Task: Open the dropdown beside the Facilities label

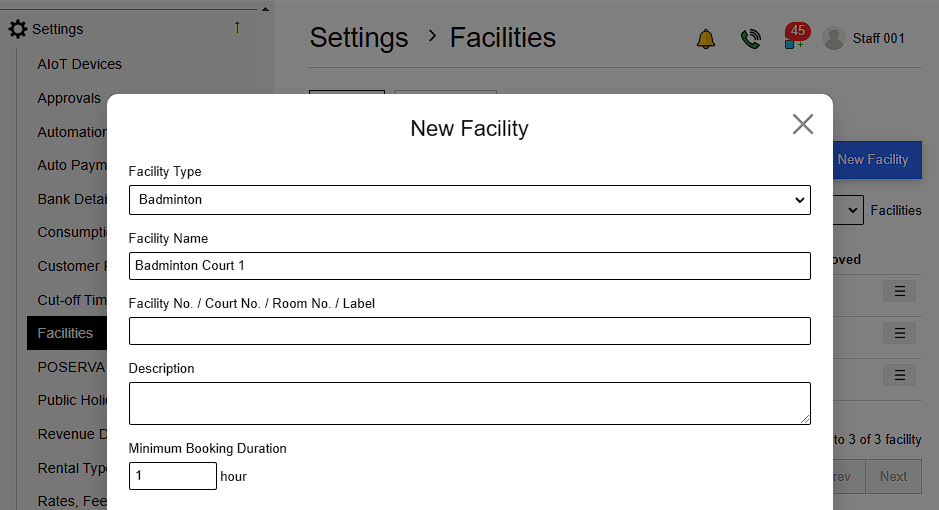Action: coord(849,210)
